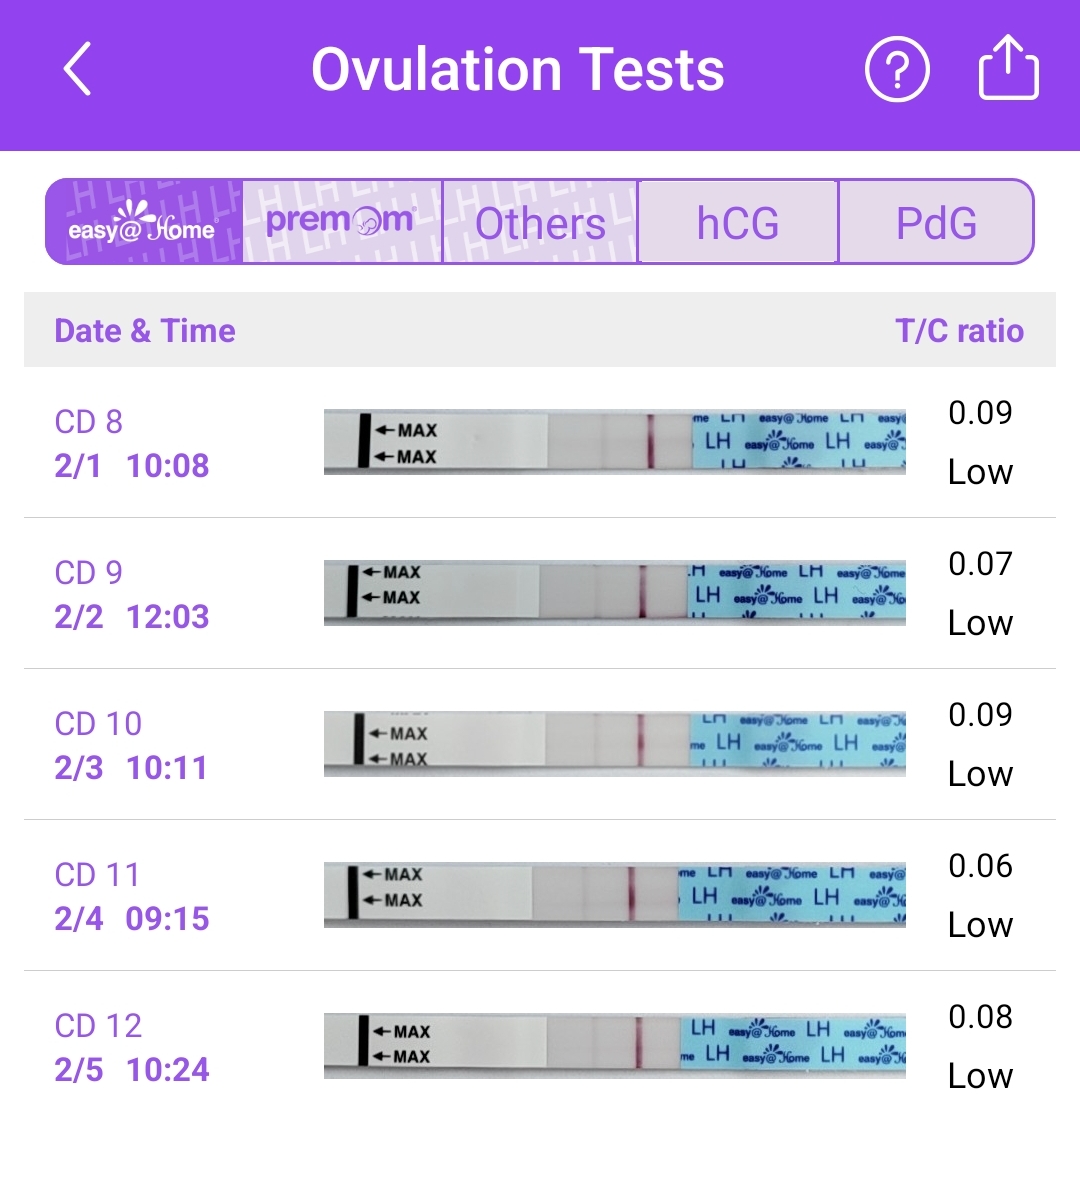1080x1183 pixels.
Task: Tap the share export icon
Action: (1007, 68)
